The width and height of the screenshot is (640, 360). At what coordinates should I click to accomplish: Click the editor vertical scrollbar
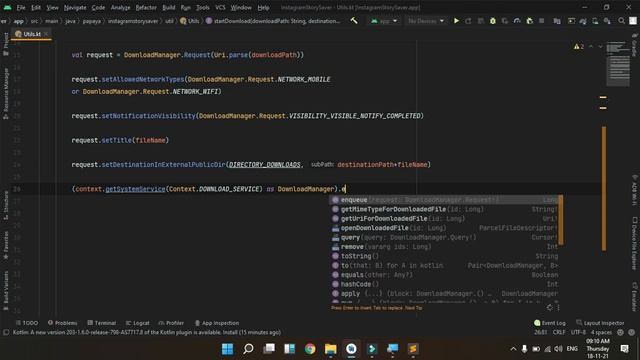(604, 189)
